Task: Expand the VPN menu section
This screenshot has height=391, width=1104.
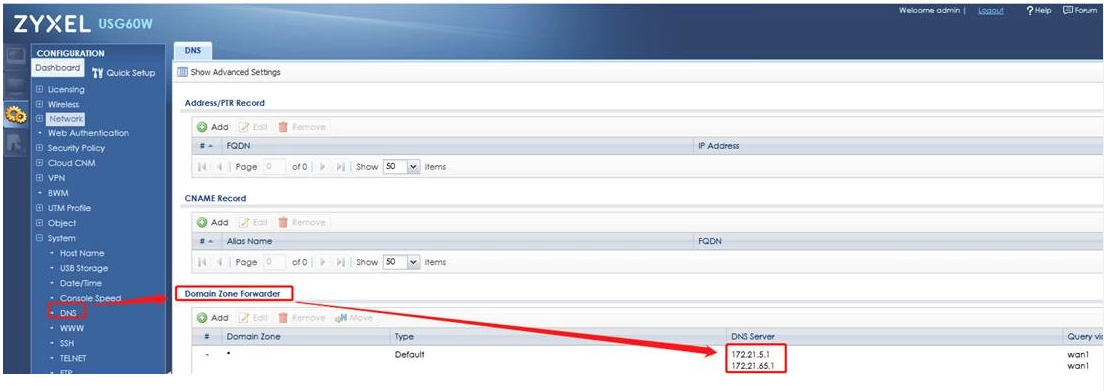Action: click(x=39, y=178)
